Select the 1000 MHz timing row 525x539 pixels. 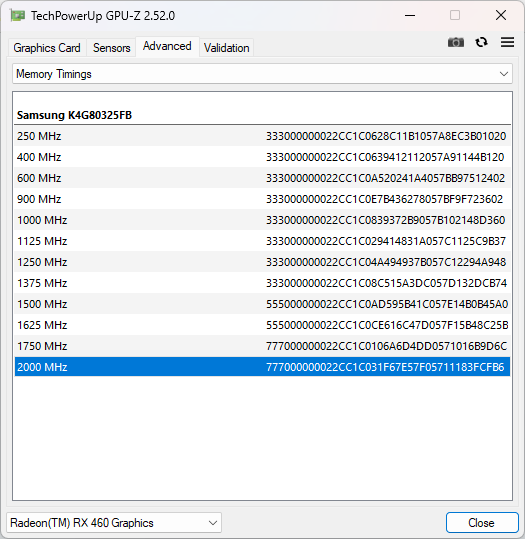click(x=262, y=220)
